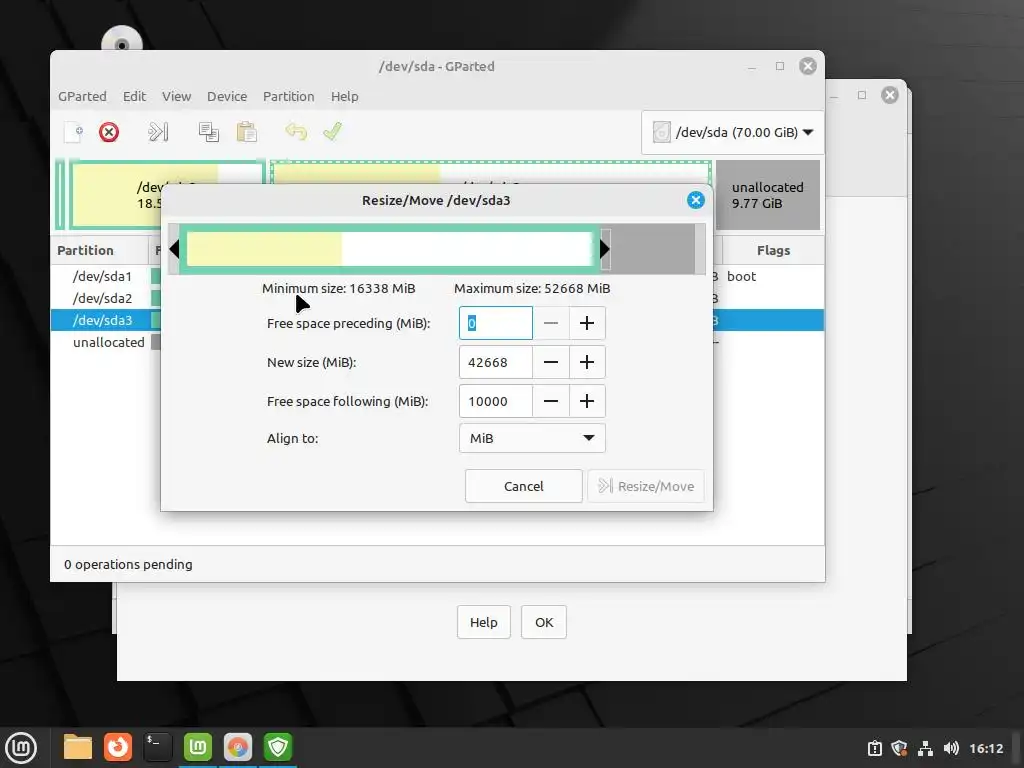
Task: Select the /dev/sda1 partition row
Action: click(103, 276)
